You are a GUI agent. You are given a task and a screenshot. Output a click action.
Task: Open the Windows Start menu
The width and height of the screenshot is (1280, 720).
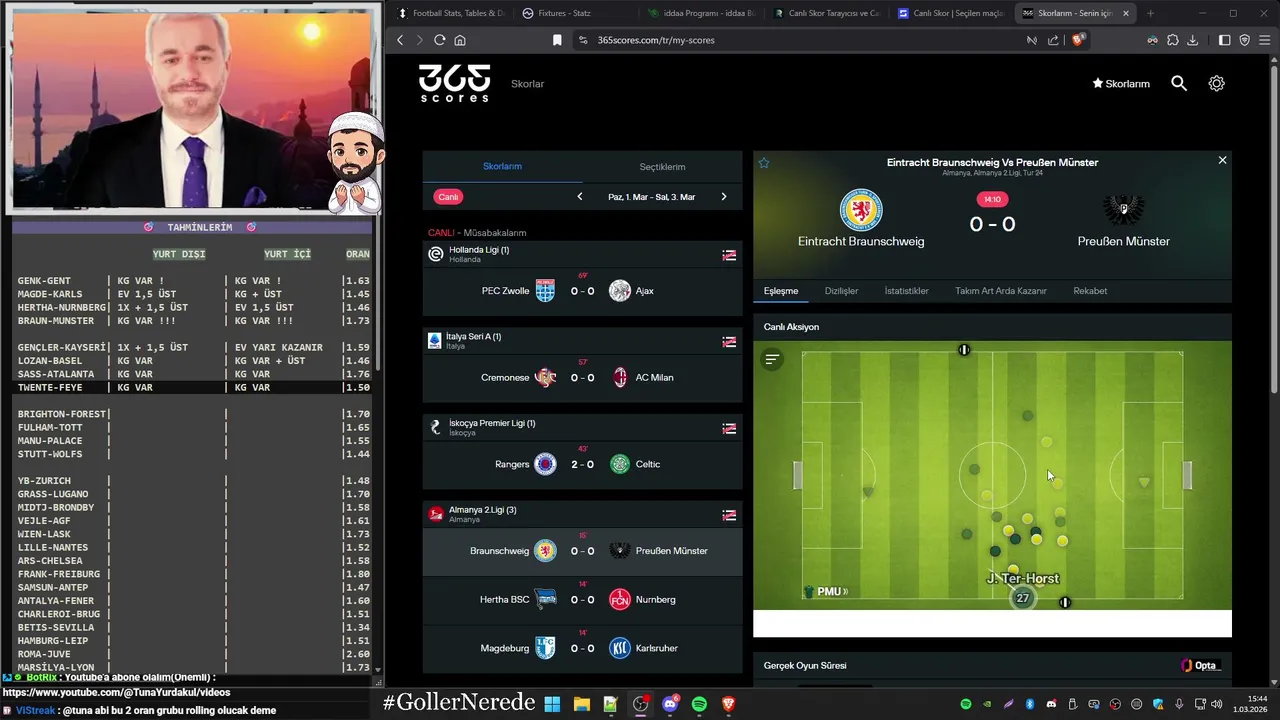point(552,704)
